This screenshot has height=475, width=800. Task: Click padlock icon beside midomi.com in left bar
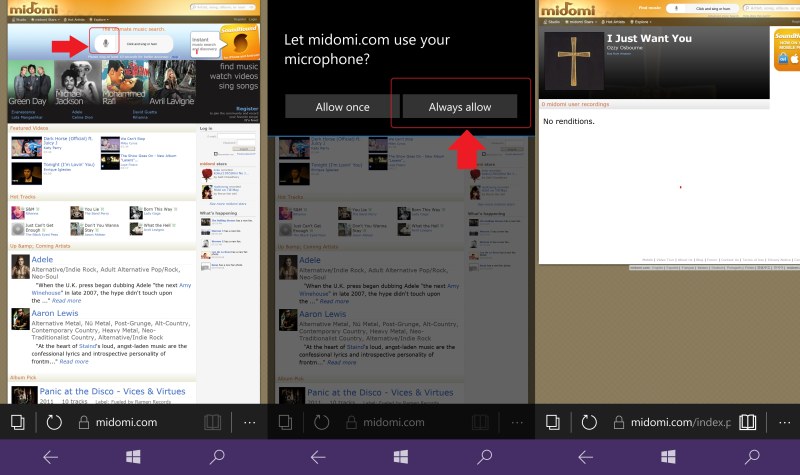coord(84,422)
